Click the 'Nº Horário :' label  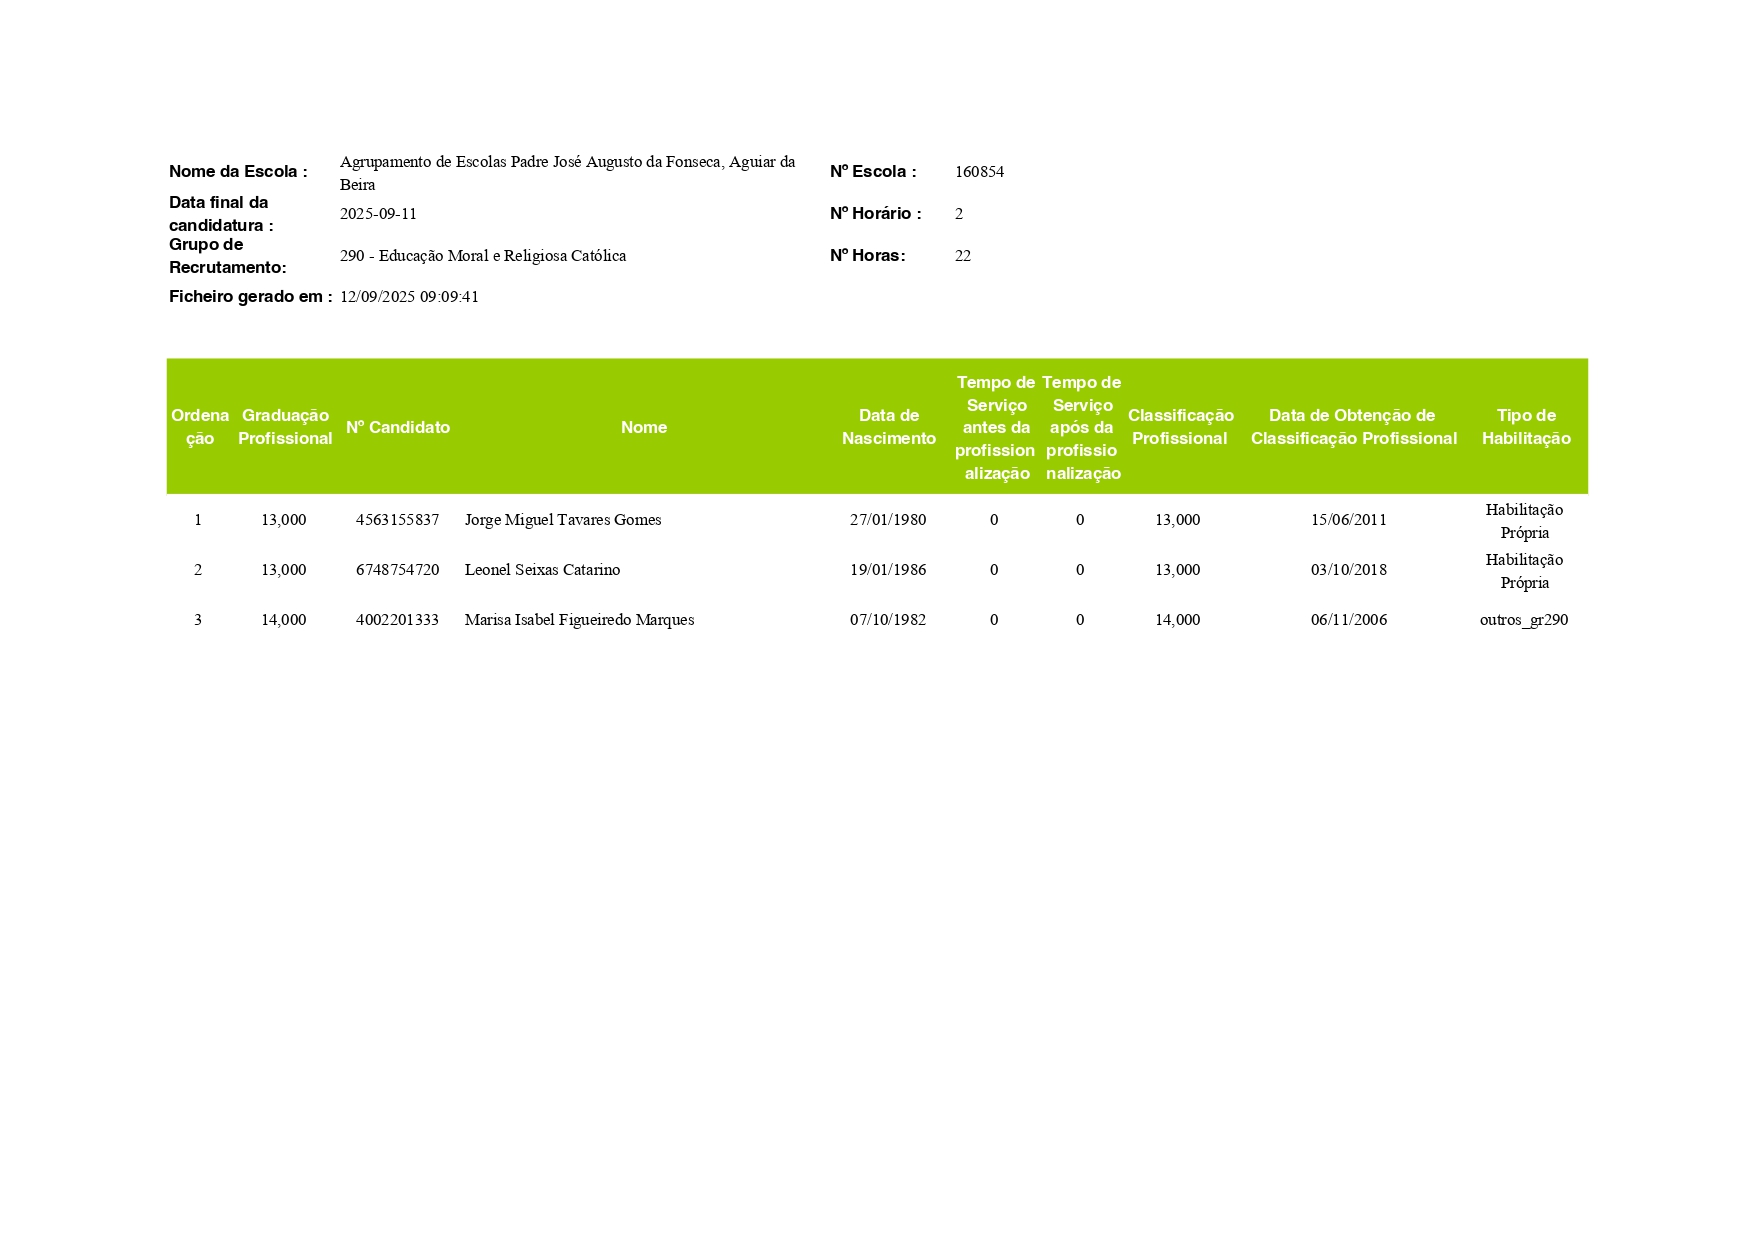coord(876,214)
